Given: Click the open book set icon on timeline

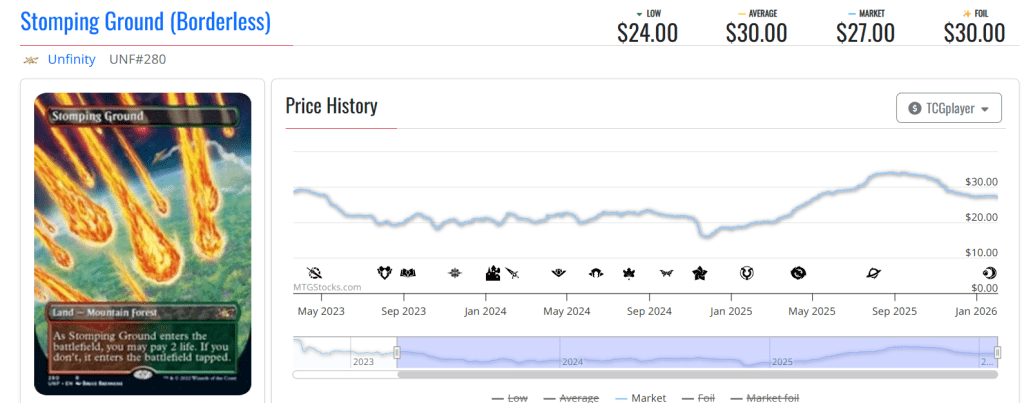Looking at the screenshot, I should tap(407, 272).
